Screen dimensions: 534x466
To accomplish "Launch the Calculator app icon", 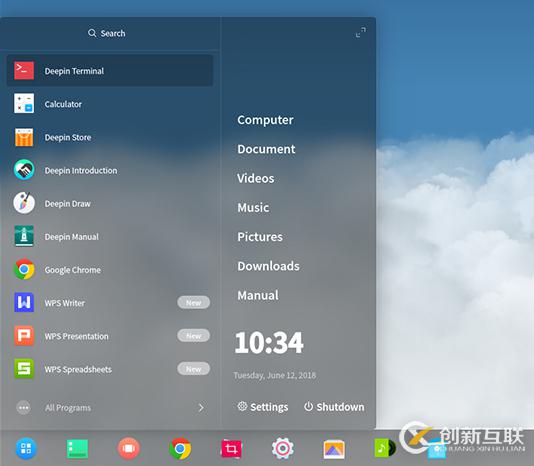I will (24, 104).
